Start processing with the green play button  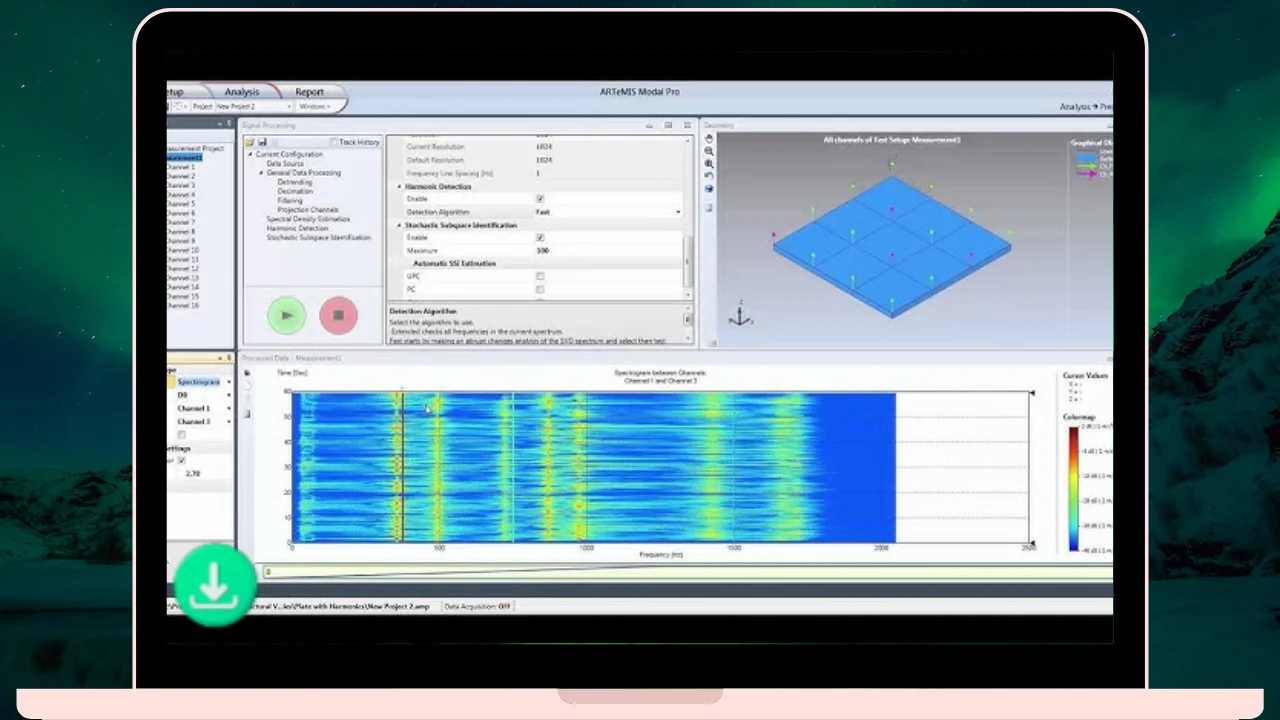[287, 316]
